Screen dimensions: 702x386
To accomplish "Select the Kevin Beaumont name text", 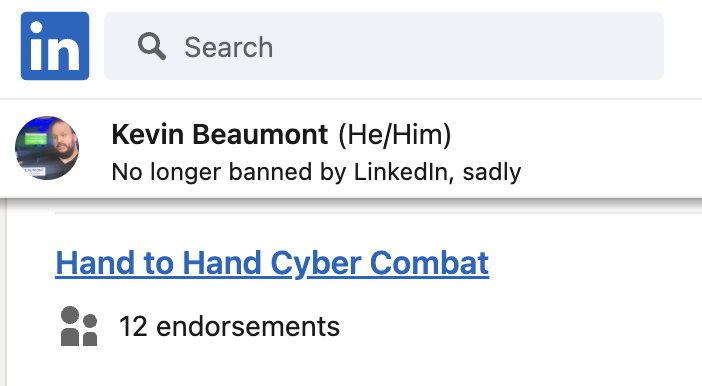I will [x=220, y=134].
